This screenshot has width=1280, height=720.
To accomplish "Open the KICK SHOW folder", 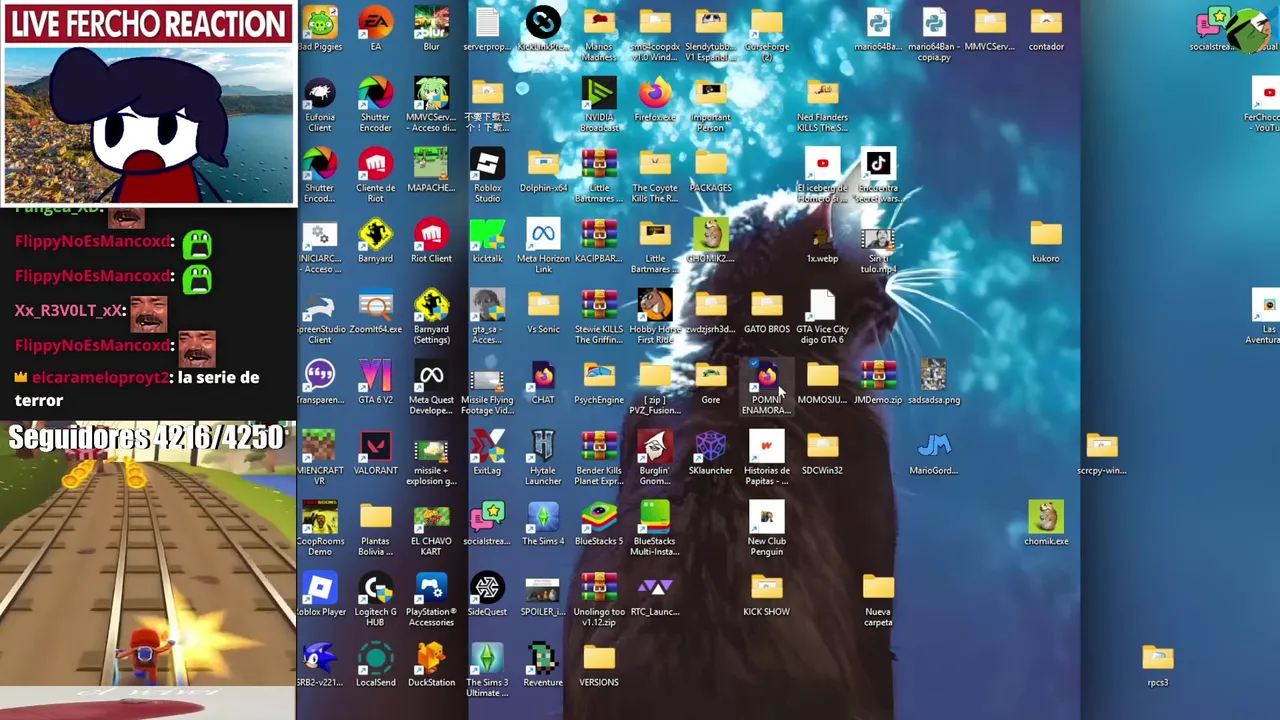I will click(767, 588).
